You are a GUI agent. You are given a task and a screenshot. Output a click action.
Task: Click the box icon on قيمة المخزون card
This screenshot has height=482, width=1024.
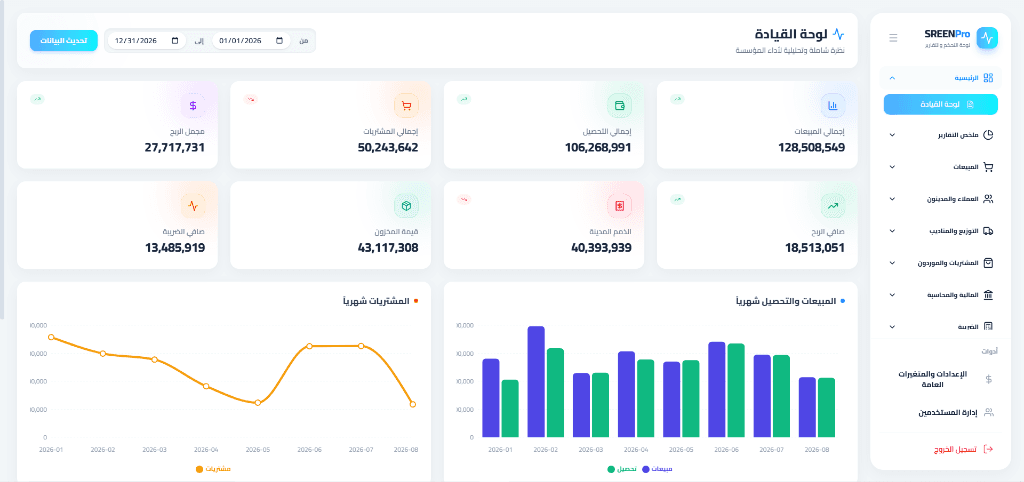(406, 206)
